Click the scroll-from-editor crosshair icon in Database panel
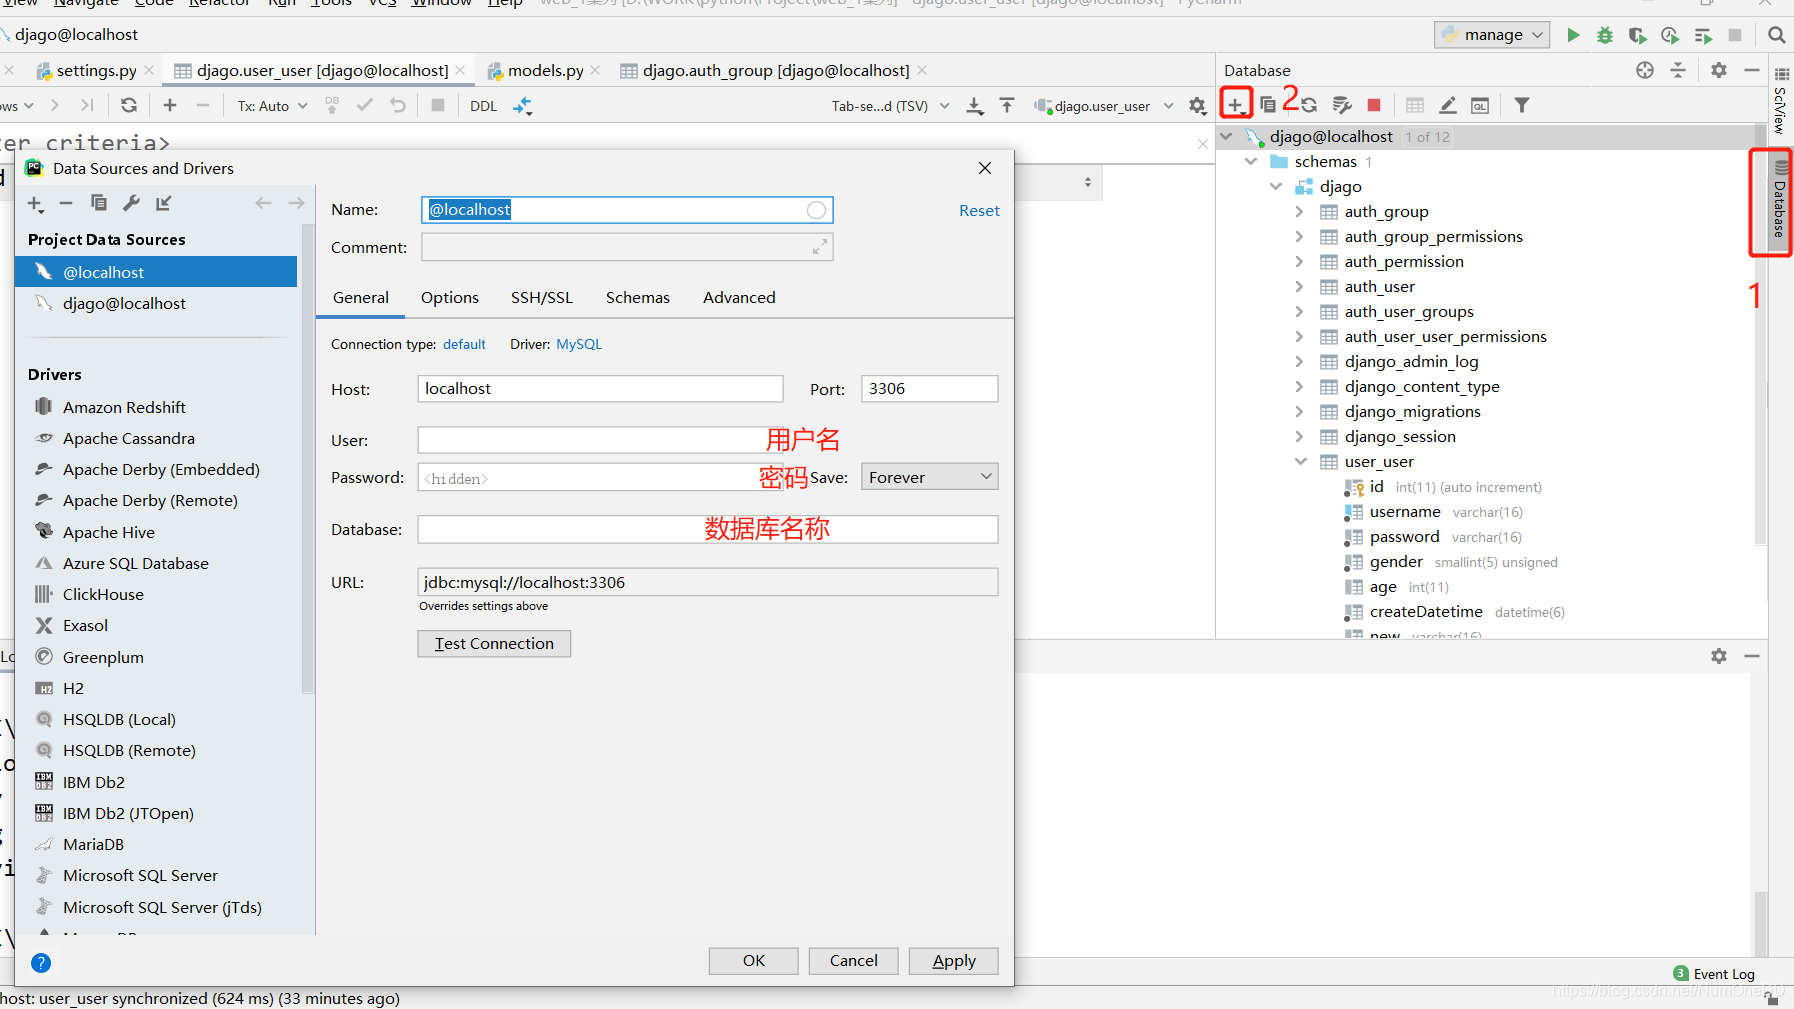This screenshot has width=1794, height=1009. pyautogui.click(x=1645, y=70)
